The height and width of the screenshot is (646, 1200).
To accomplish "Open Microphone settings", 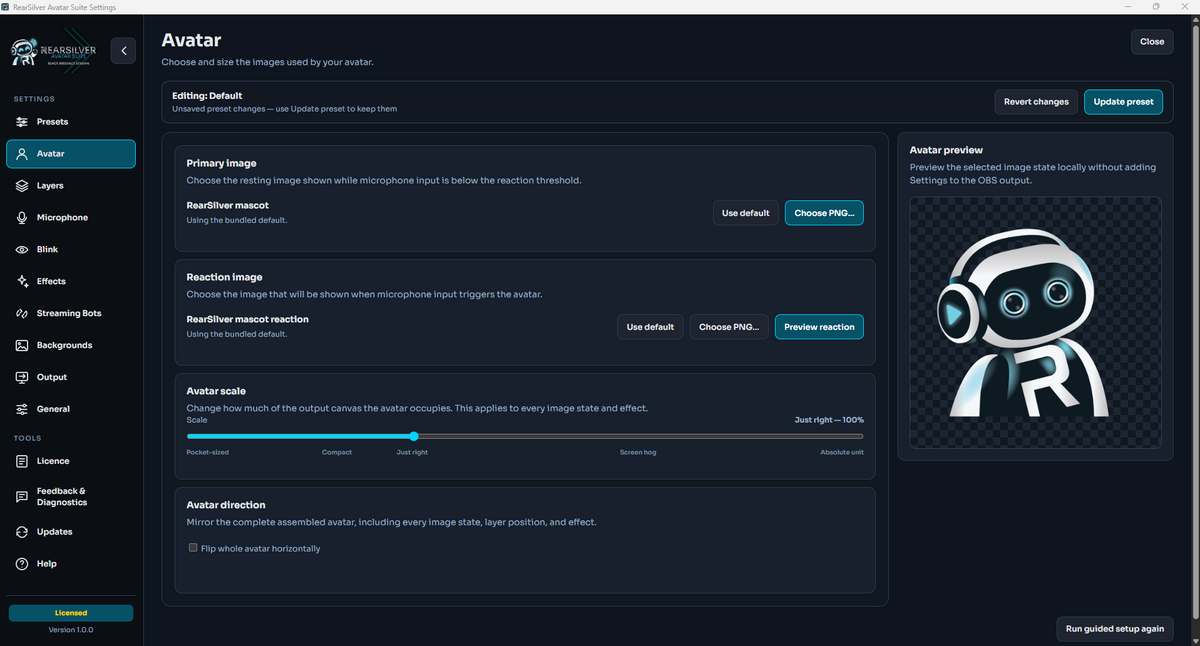I will click(71, 218).
